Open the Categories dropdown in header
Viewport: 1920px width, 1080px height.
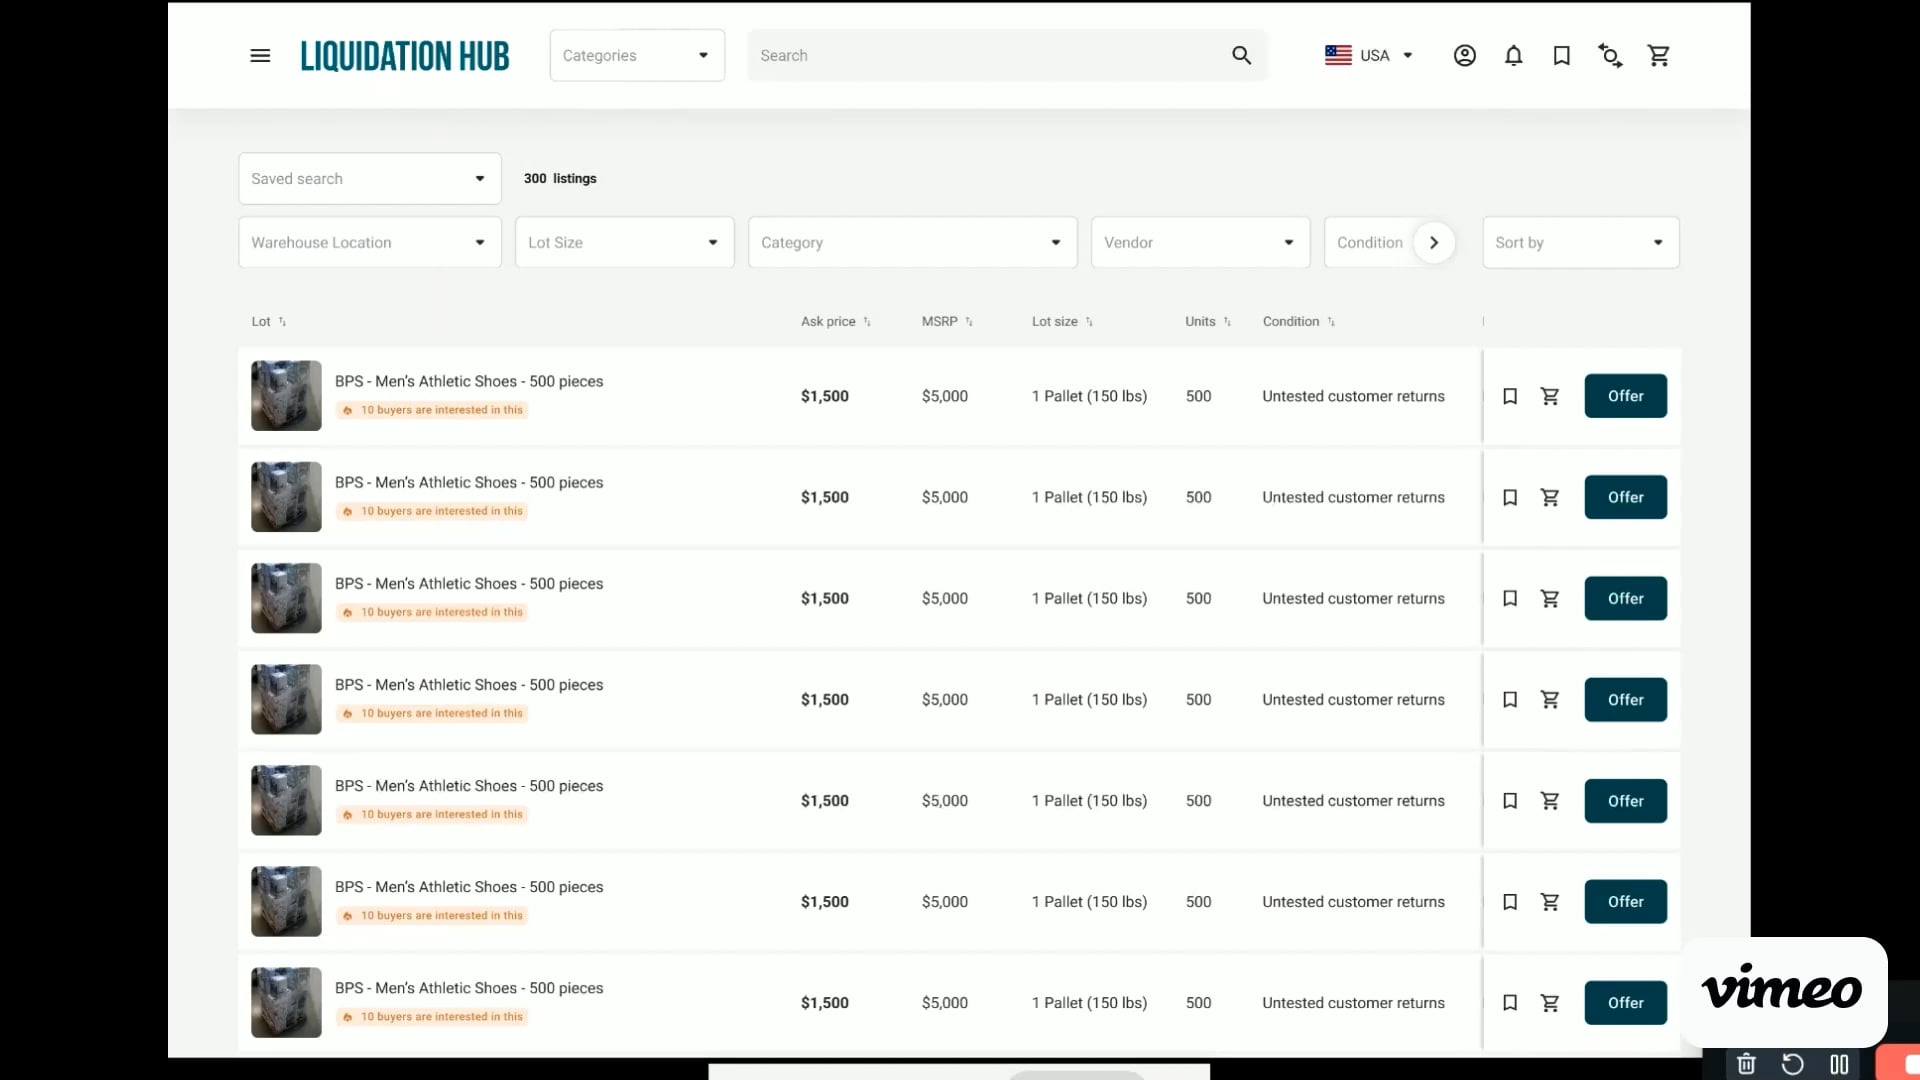coord(636,56)
